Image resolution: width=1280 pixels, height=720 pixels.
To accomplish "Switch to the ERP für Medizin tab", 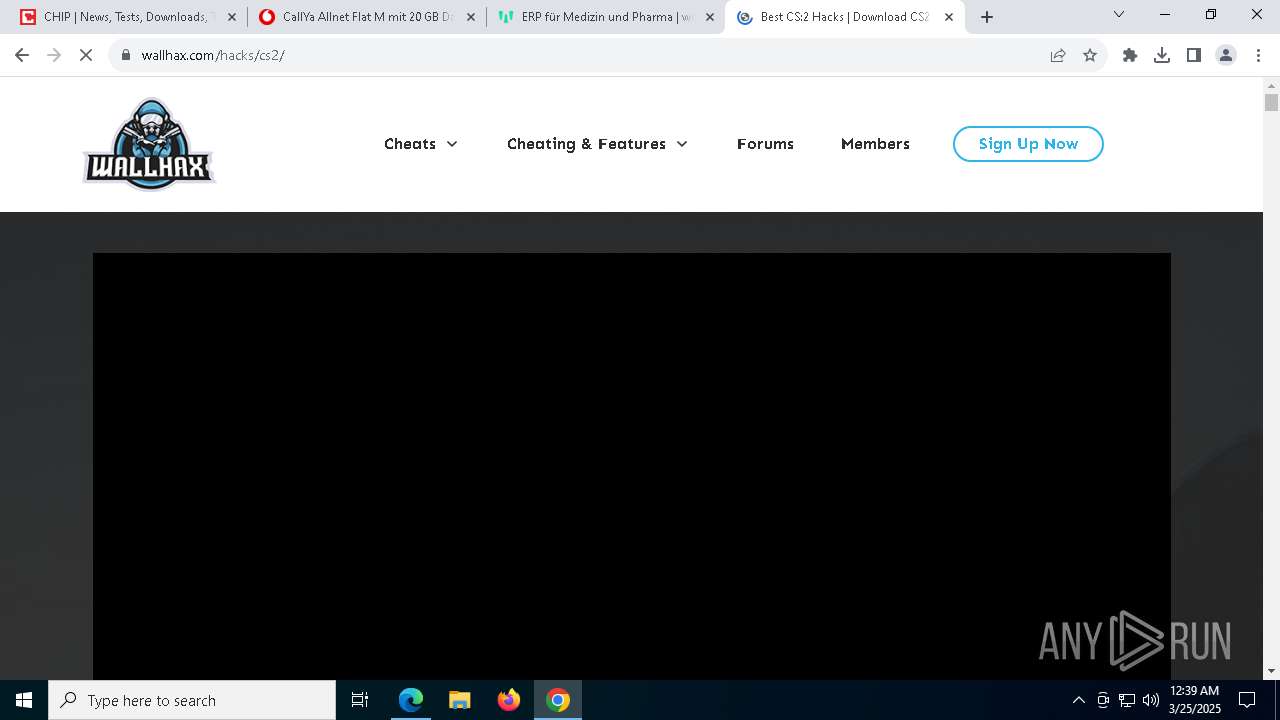I will (x=606, y=17).
